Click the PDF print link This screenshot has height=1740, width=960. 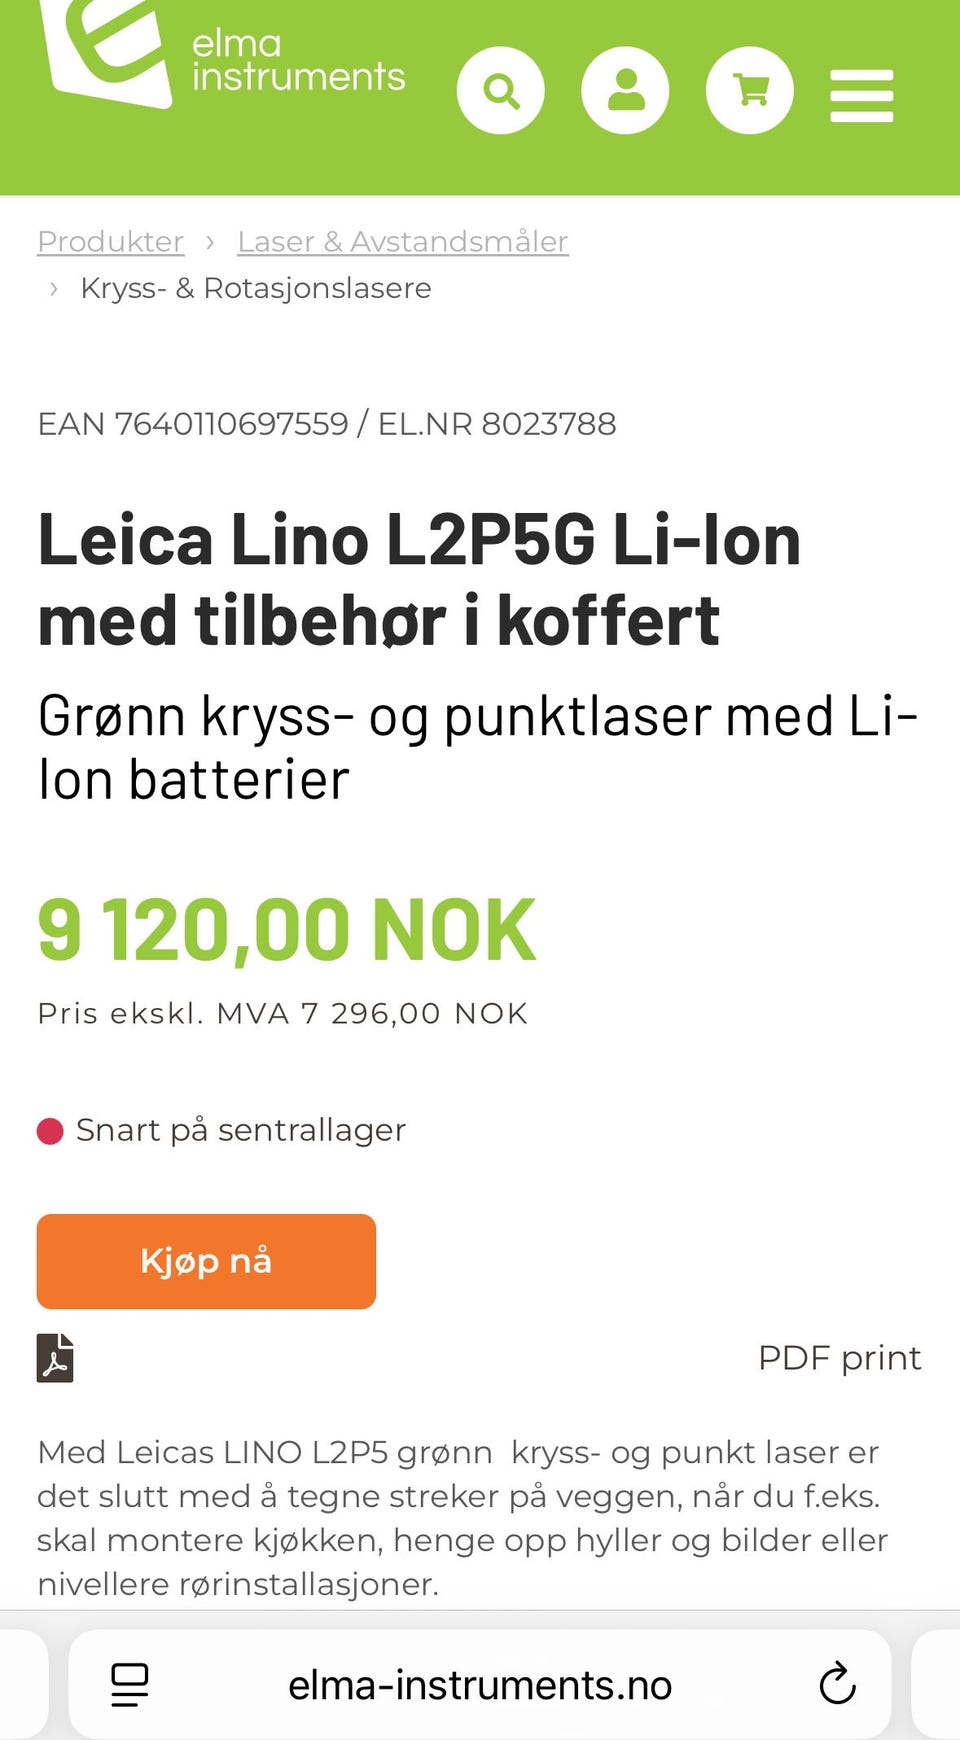tap(839, 1358)
